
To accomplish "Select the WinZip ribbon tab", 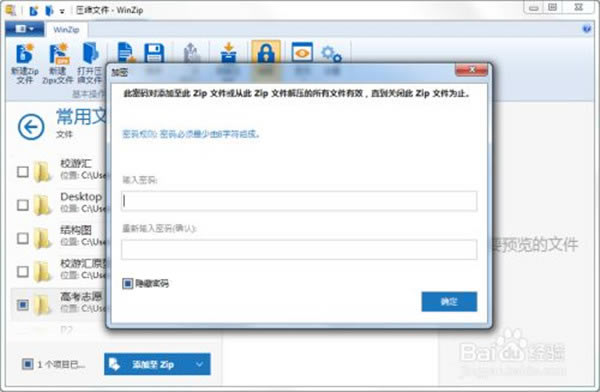I will pos(66,29).
